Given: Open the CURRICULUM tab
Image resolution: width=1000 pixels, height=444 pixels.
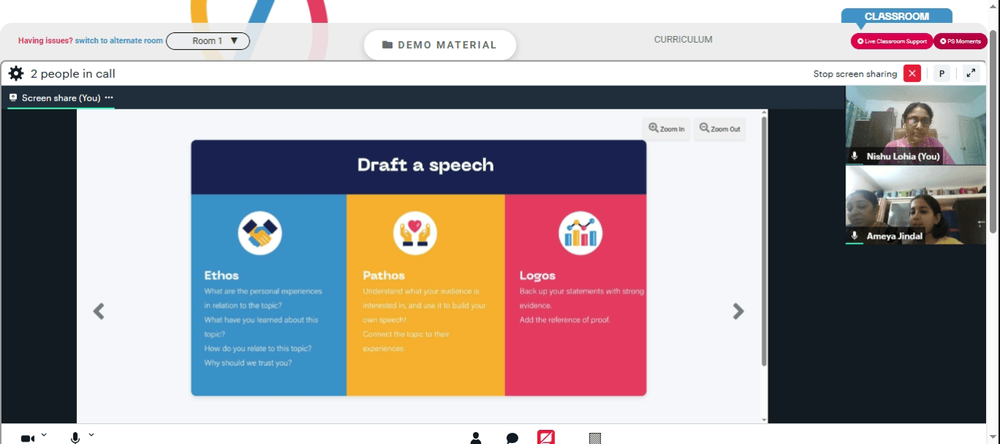Looking at the screenshot, I should tap(683, 40).
